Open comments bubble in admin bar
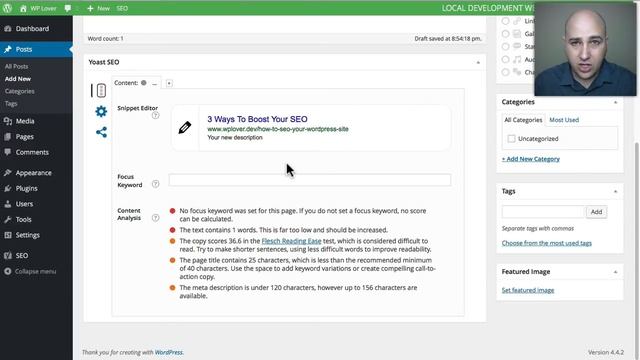The image size is (640, 360). 68,8
